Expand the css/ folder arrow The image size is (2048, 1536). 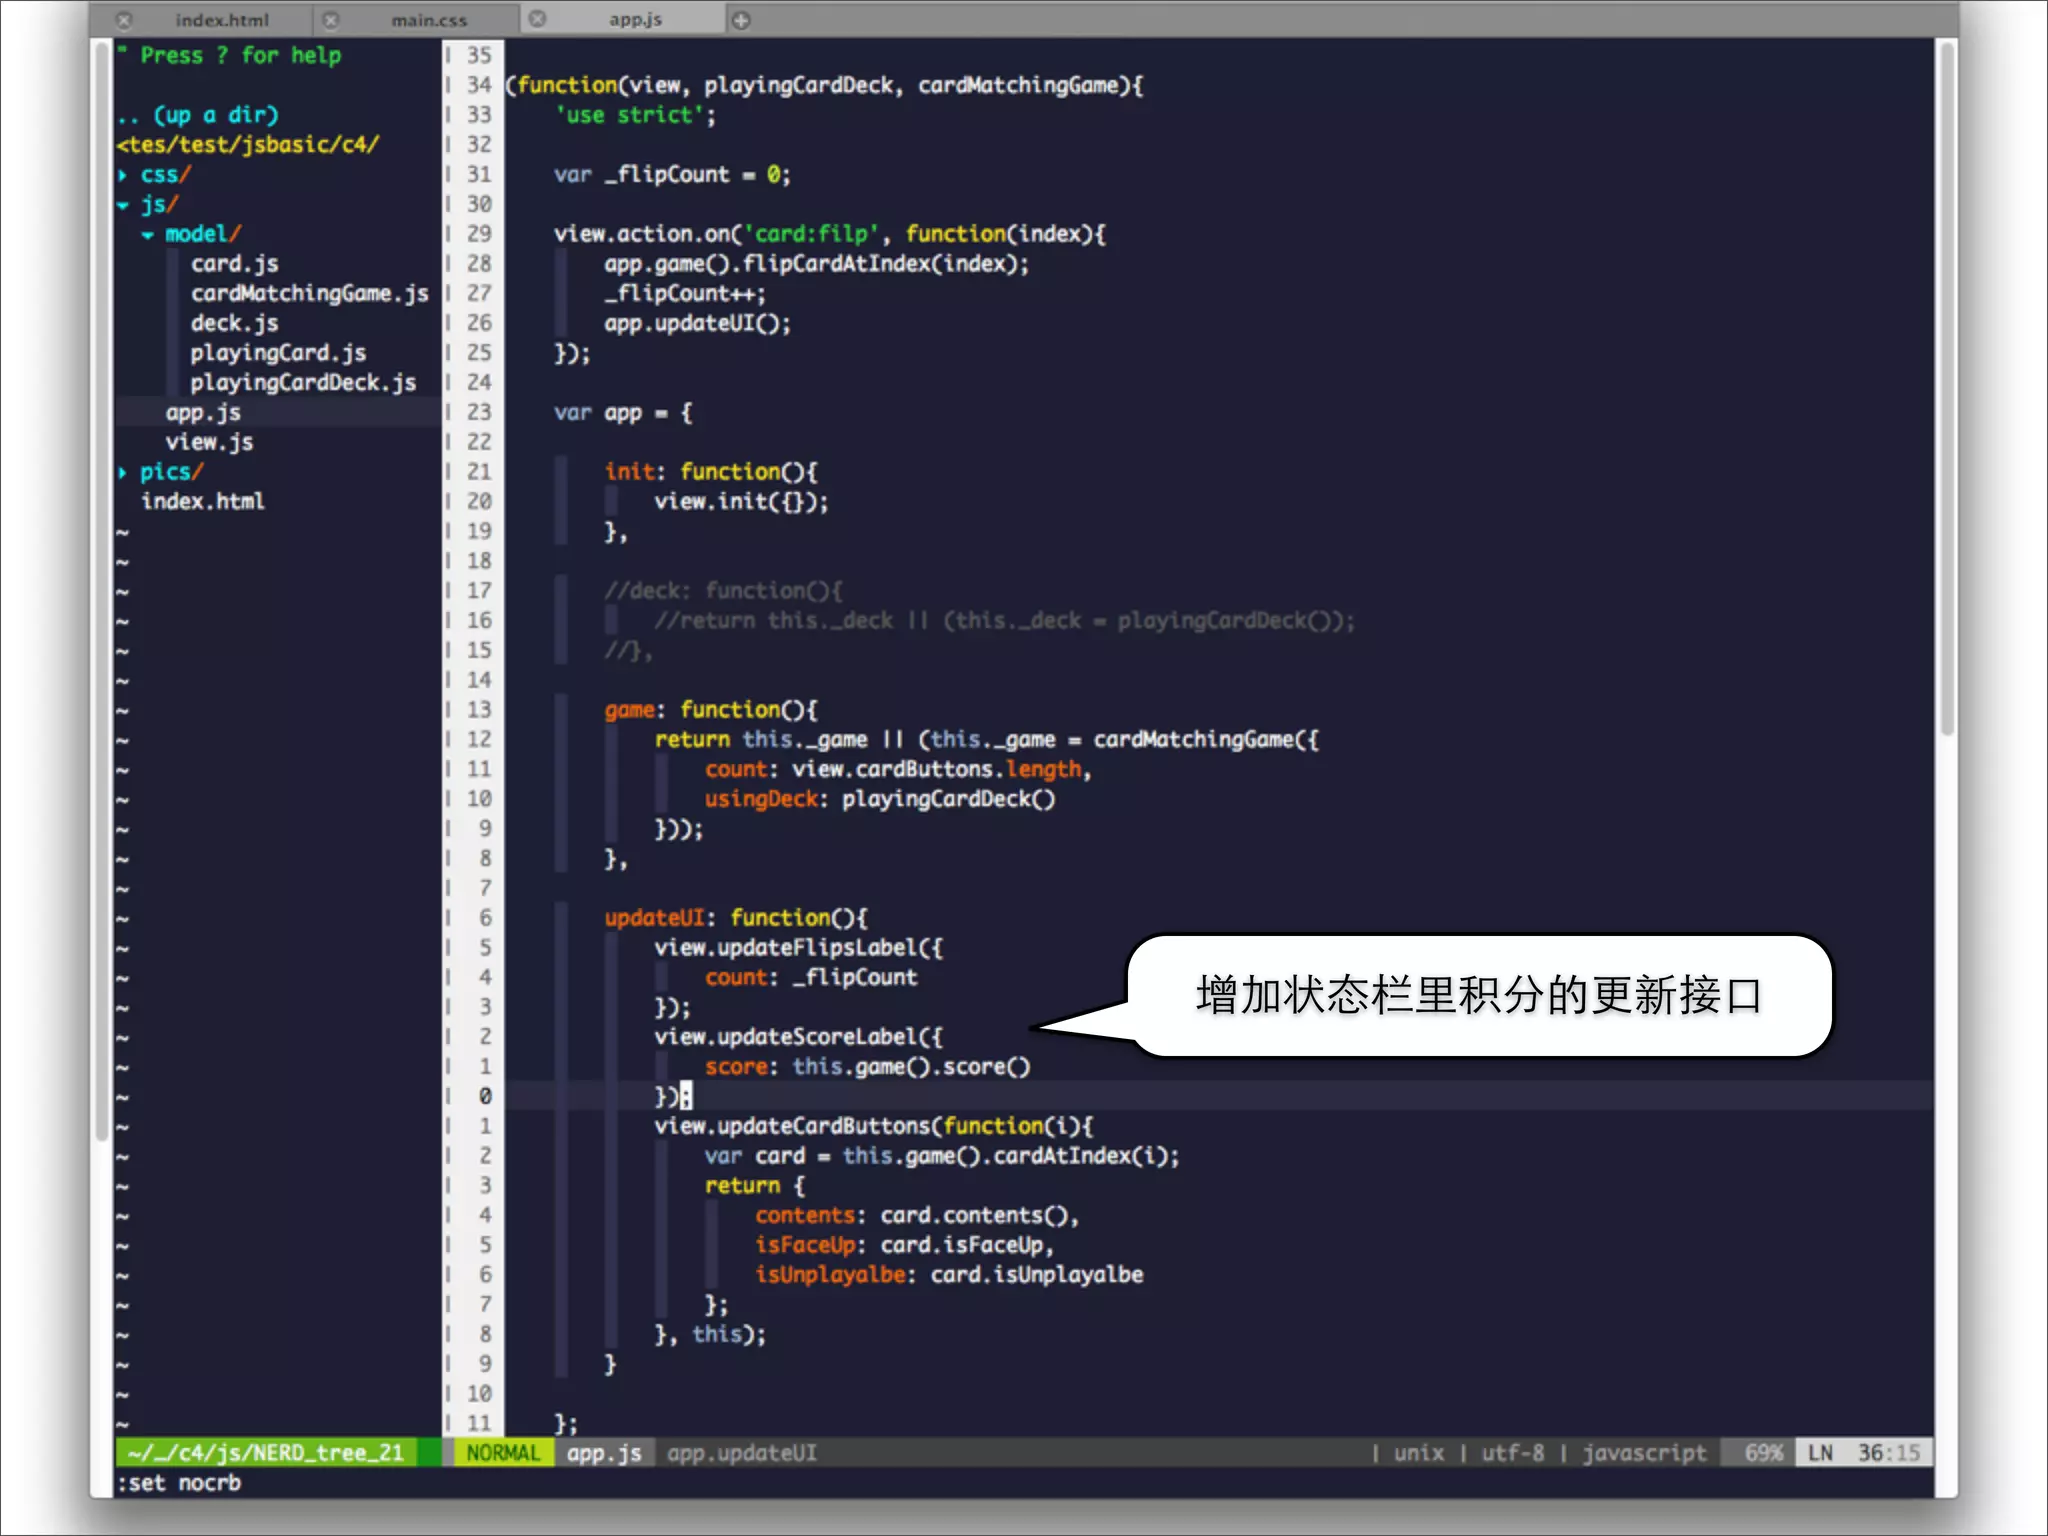pyautogui.click(x=123, y=175)
